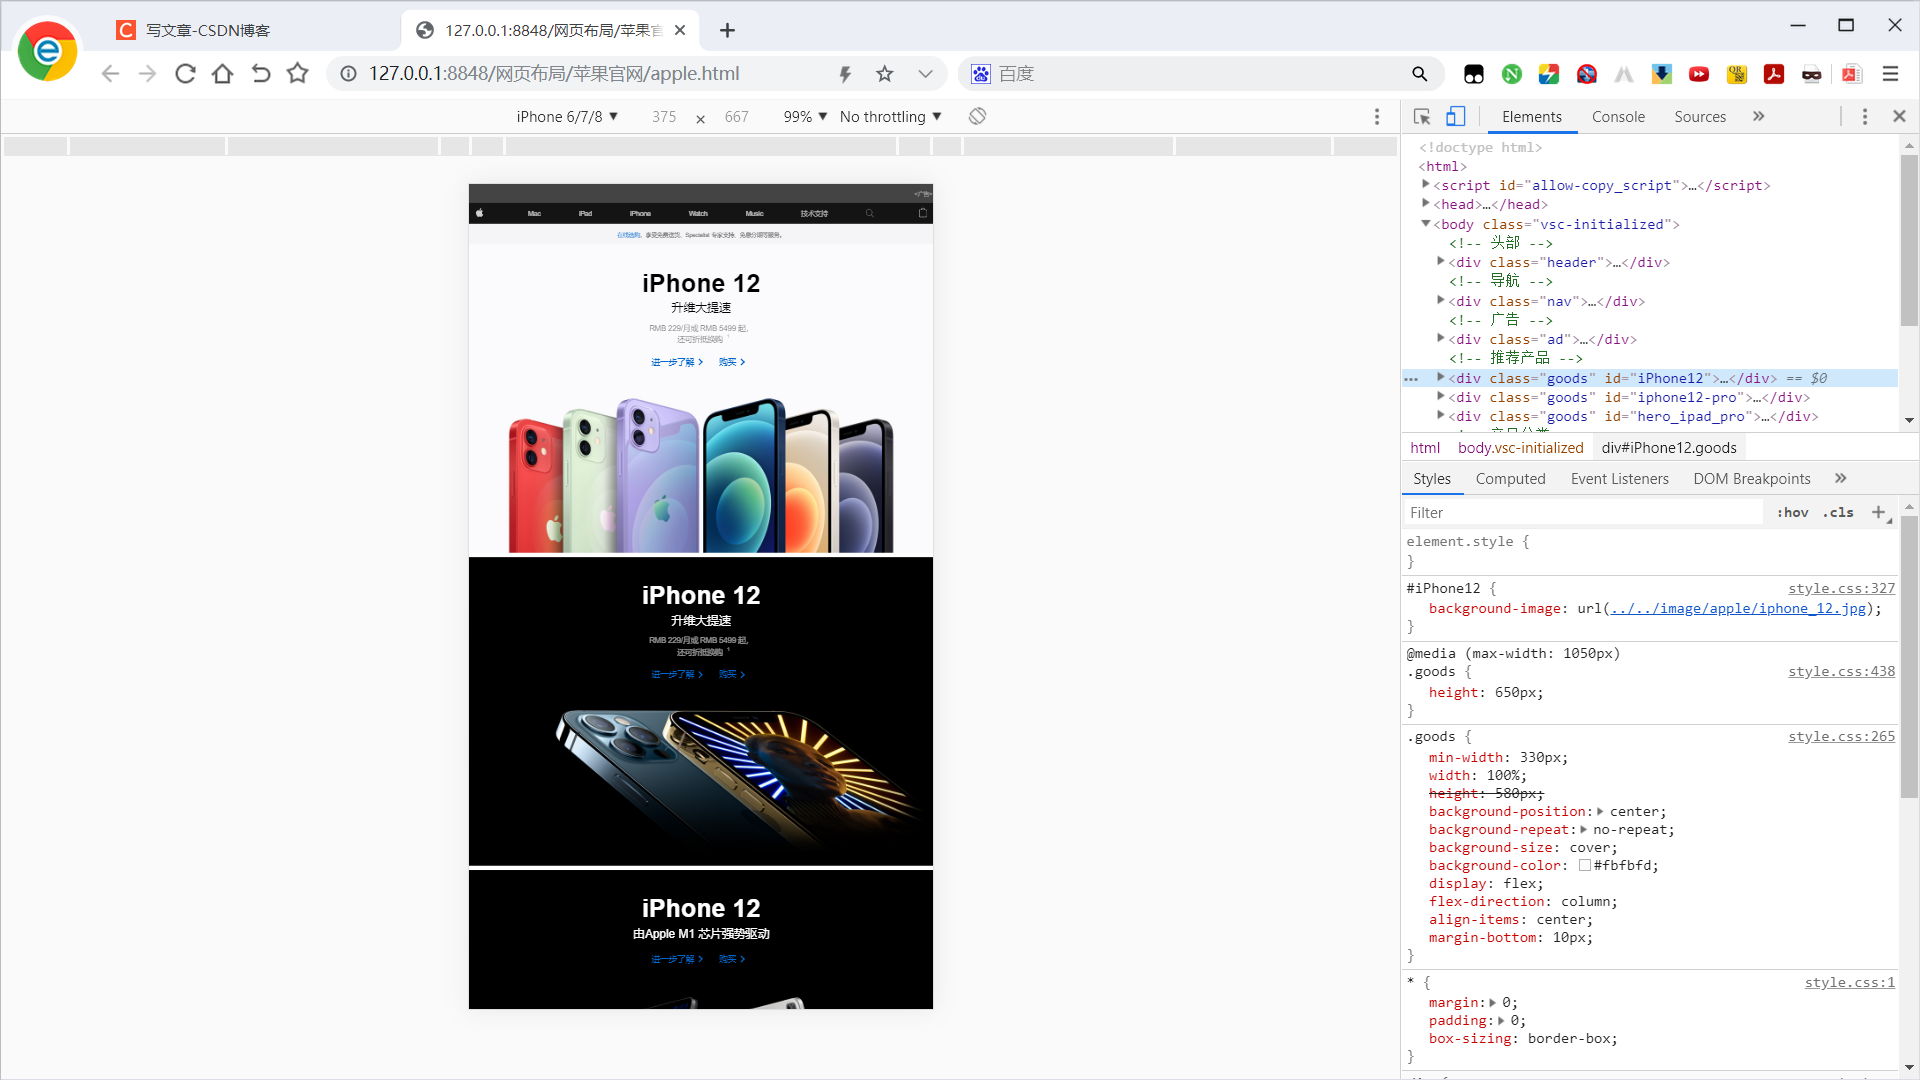The width and height of the screenshot is (1920, 1080).
Task: Toggle the .cls class editor button
Action: [x=1838, y=512]
